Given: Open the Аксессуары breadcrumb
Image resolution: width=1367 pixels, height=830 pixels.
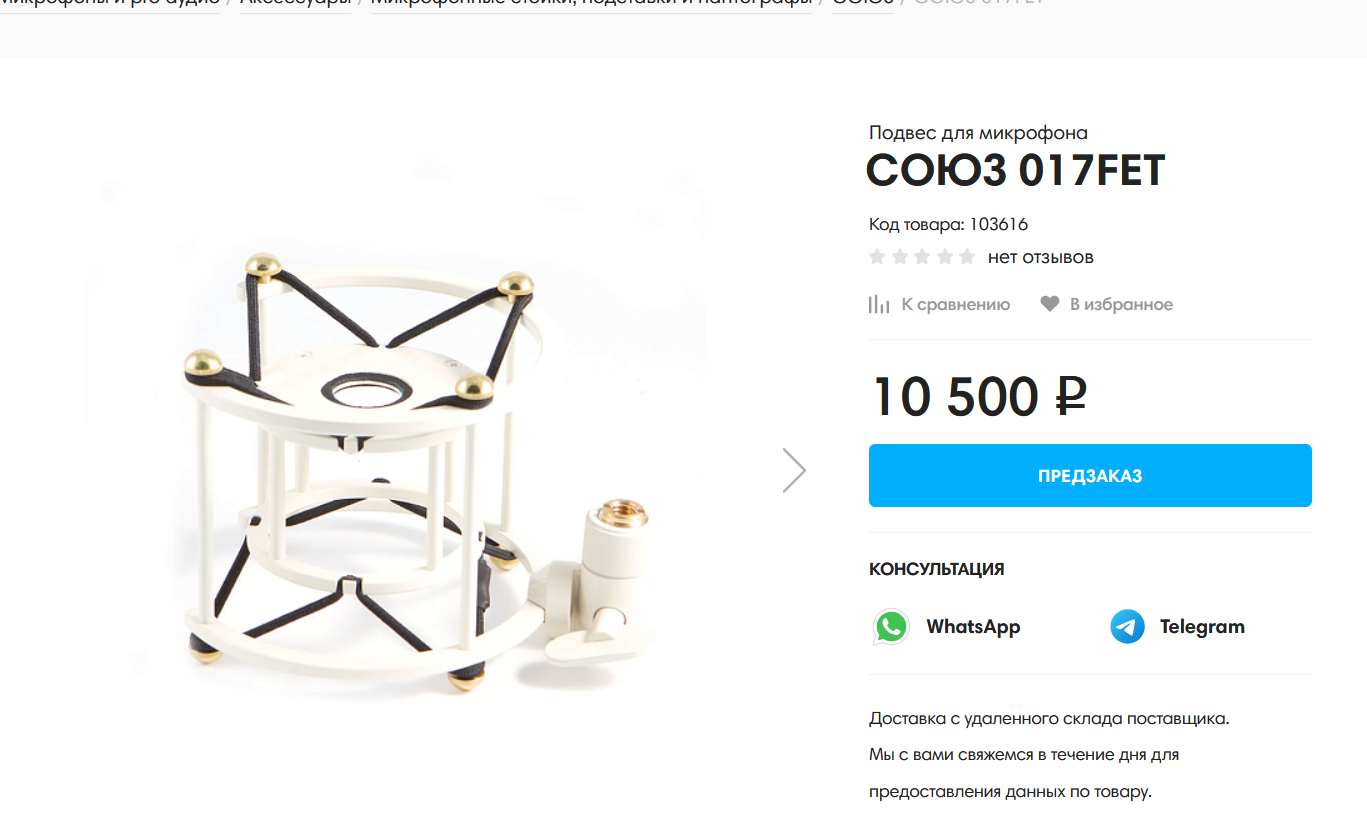Looking at the screenshot, I should pos(295,4).
